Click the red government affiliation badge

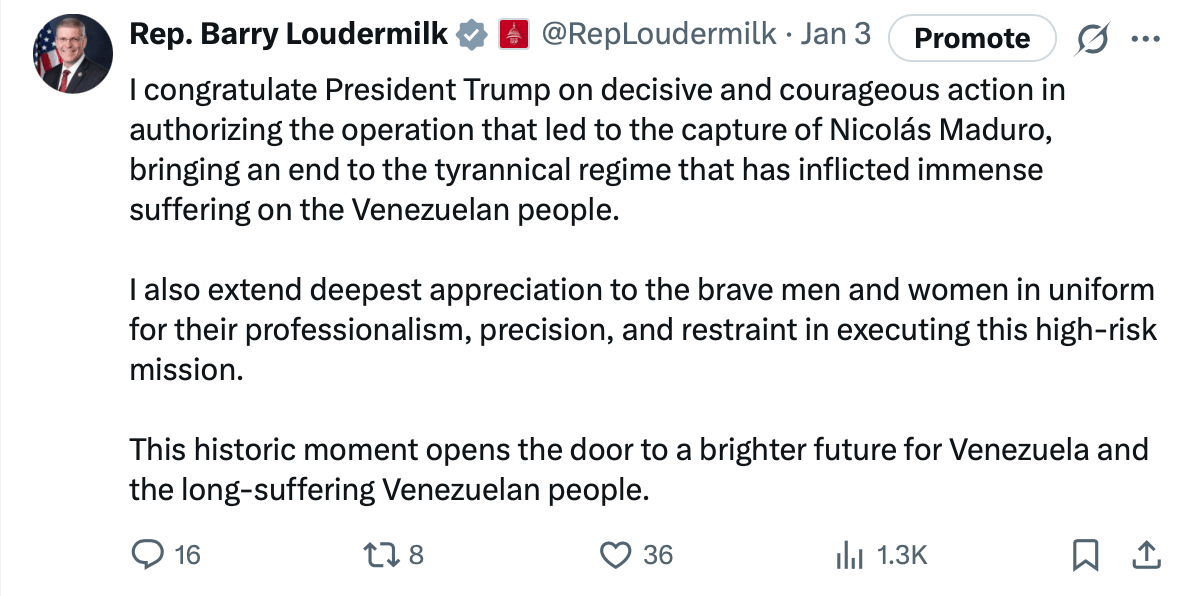coord(510,36)
